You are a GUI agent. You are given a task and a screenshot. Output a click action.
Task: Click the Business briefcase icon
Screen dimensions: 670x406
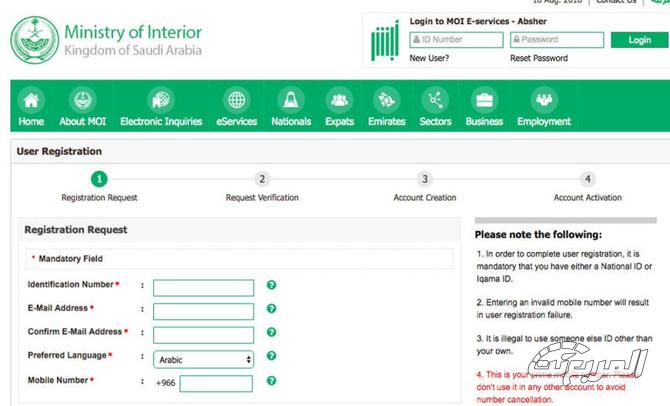pos(484,100)
